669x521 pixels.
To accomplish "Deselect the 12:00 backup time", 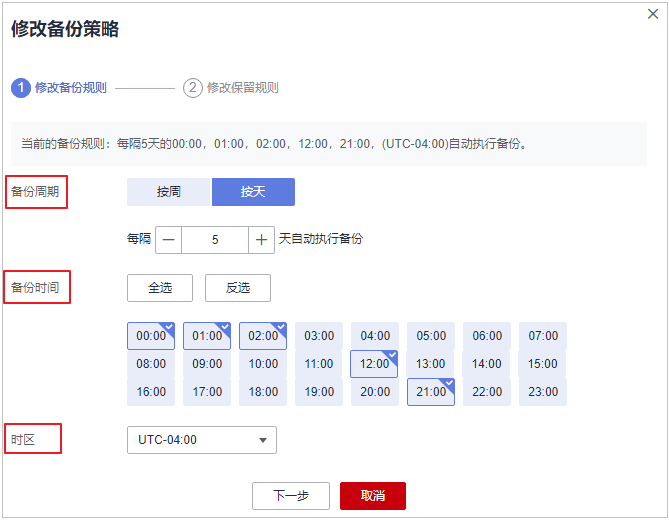I will pos(375,364).
